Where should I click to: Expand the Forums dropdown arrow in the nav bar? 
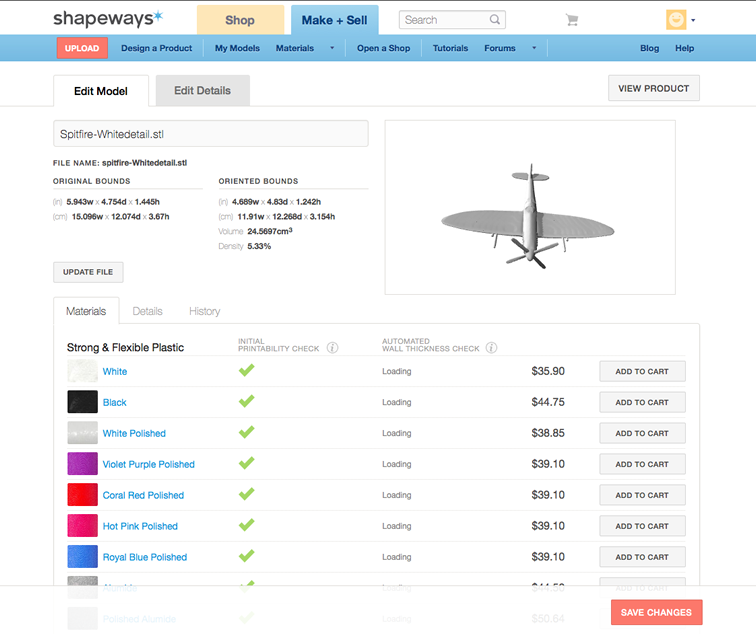534,48
